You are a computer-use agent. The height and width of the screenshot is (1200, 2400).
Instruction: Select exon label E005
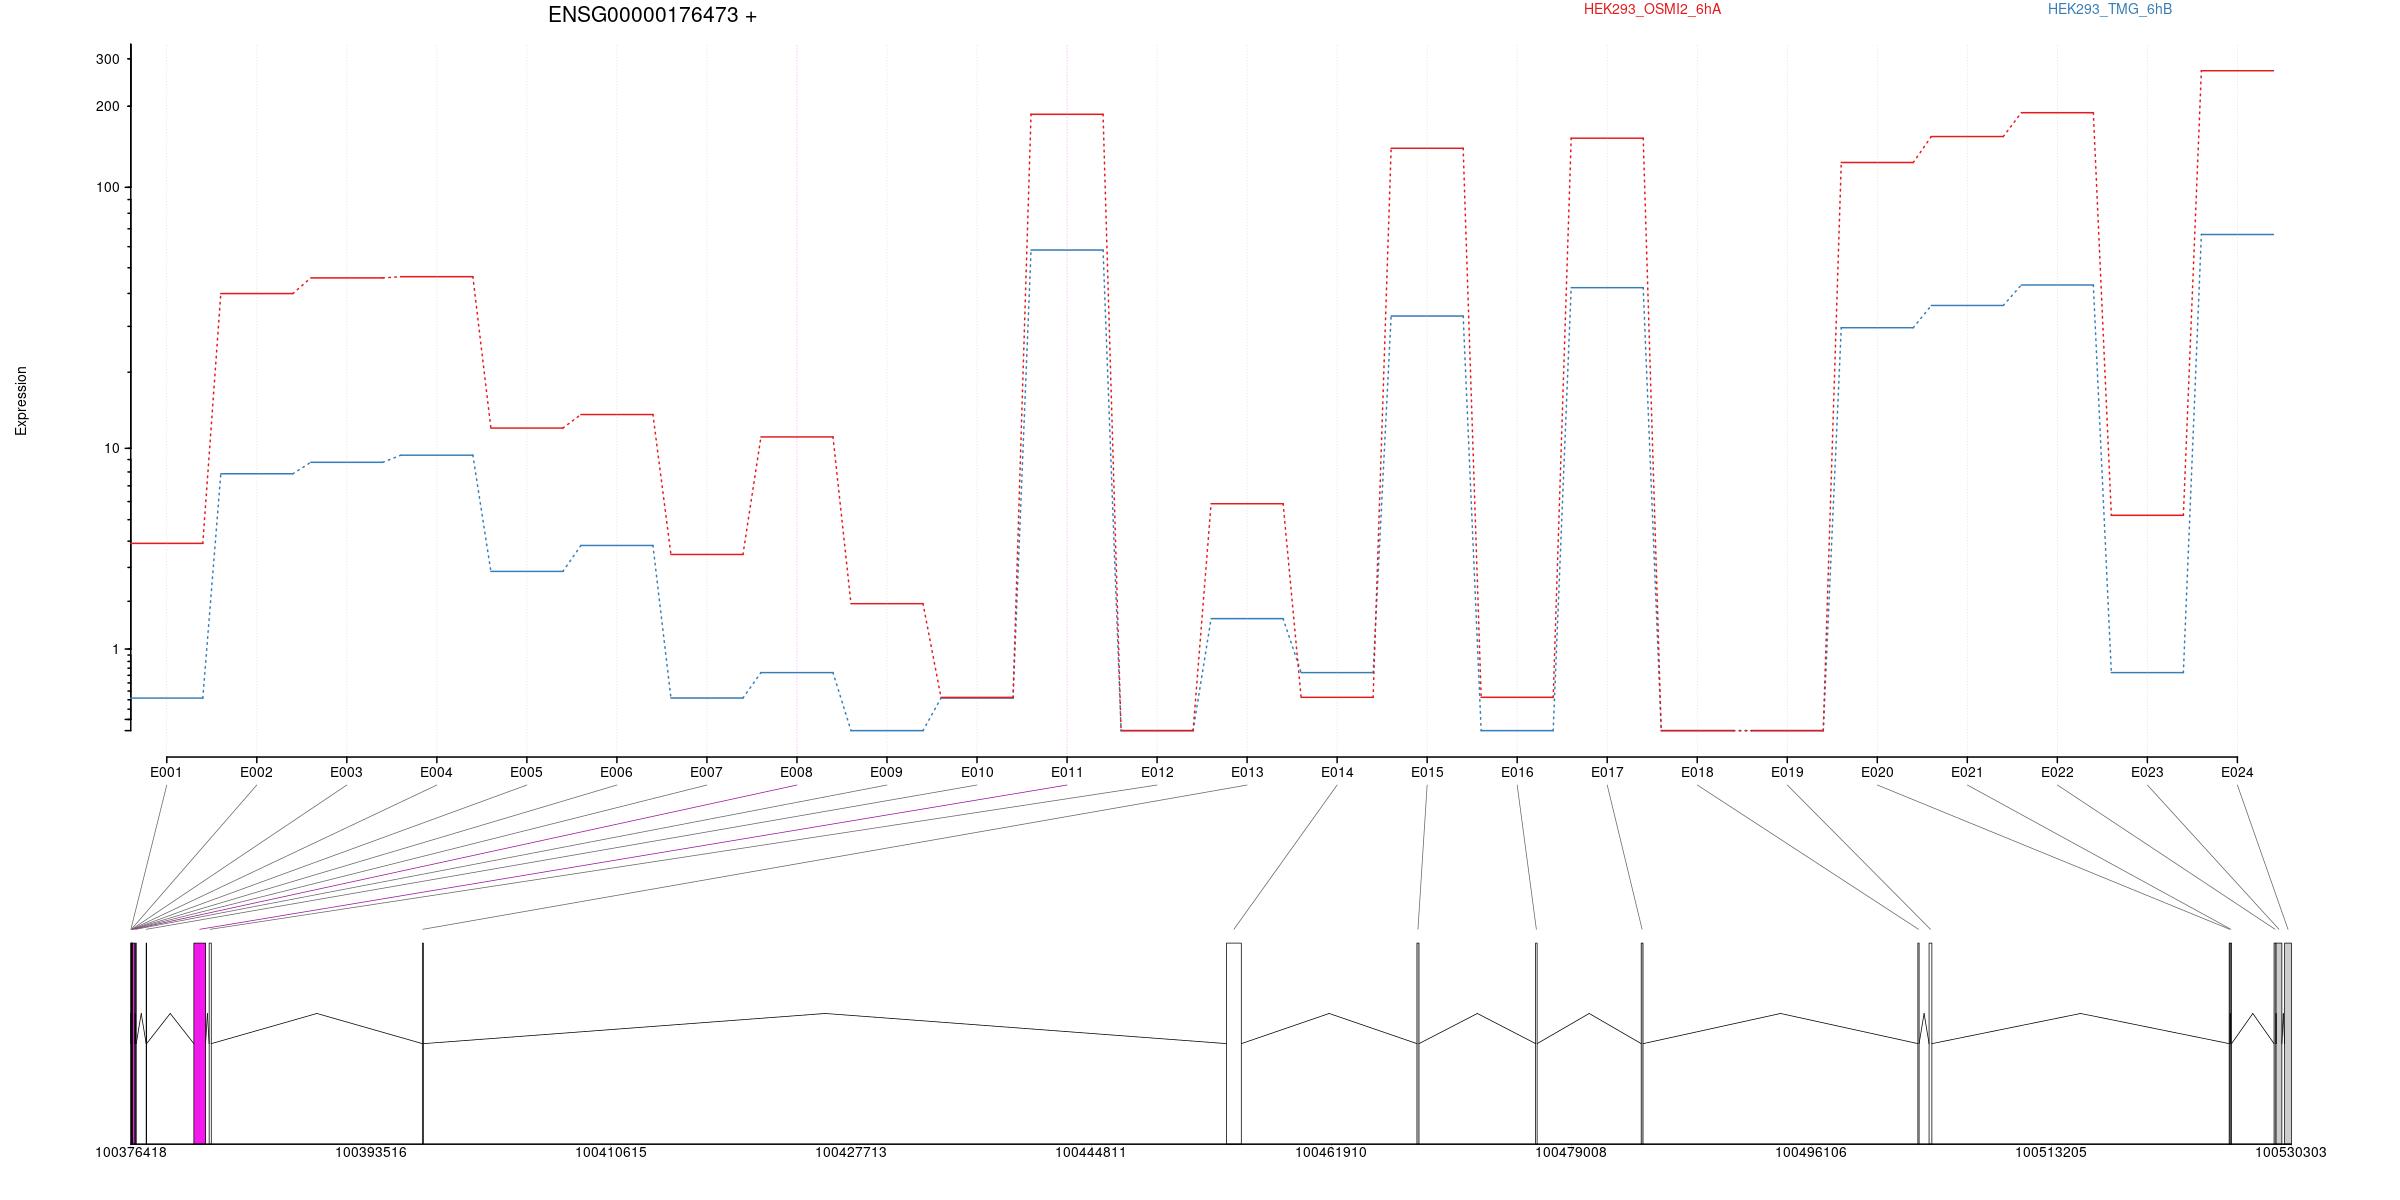coord(526,772)
